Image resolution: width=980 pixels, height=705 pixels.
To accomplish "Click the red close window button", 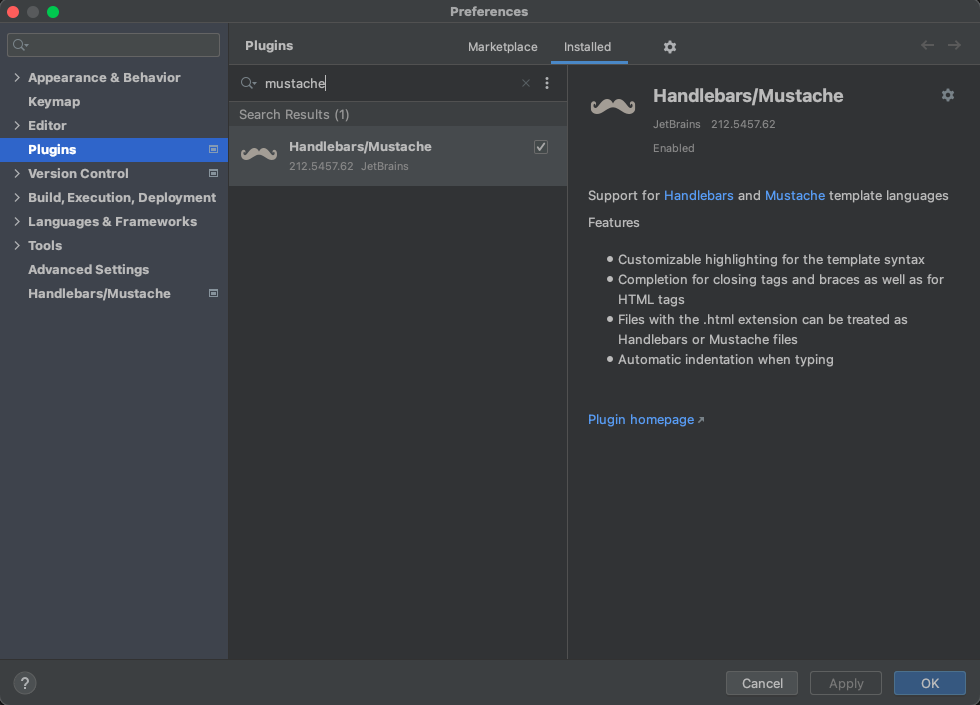I will pos(13,12).
